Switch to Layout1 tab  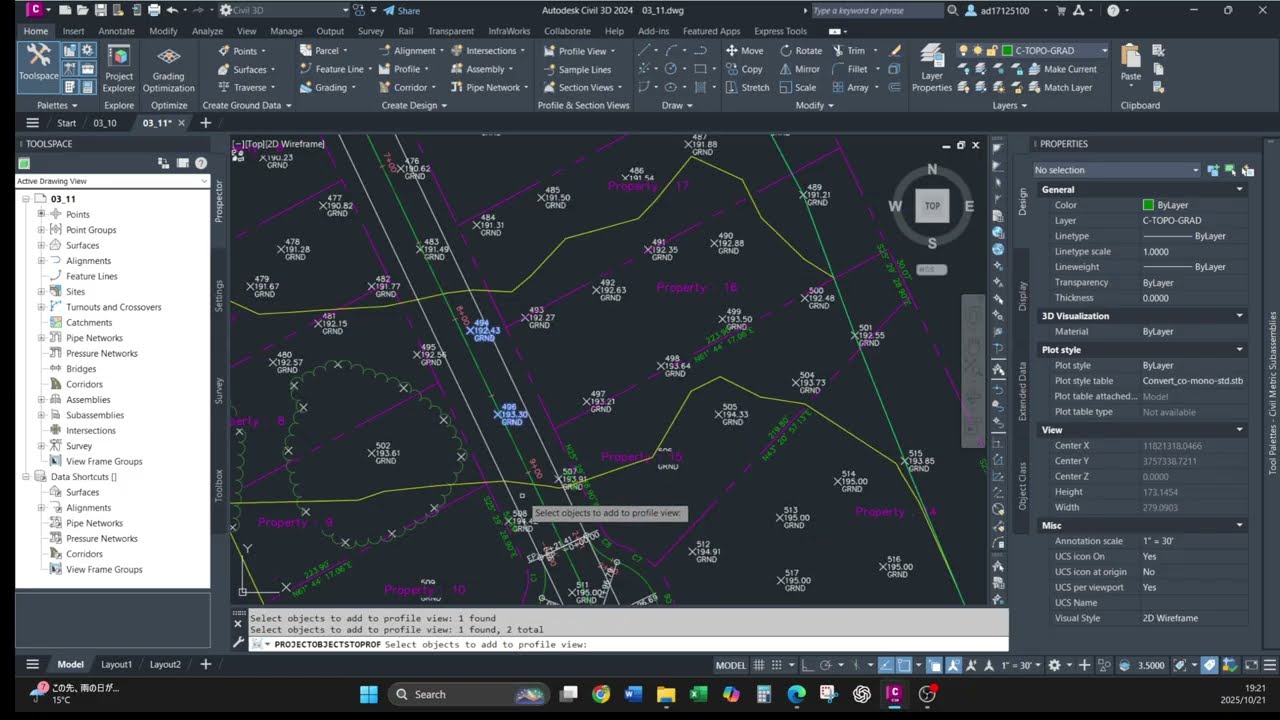[116, 664]
